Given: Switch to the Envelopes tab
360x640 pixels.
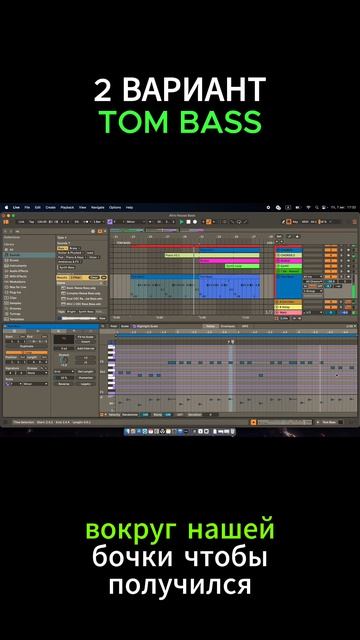Looking at the screenshot, I should [227, 326].
